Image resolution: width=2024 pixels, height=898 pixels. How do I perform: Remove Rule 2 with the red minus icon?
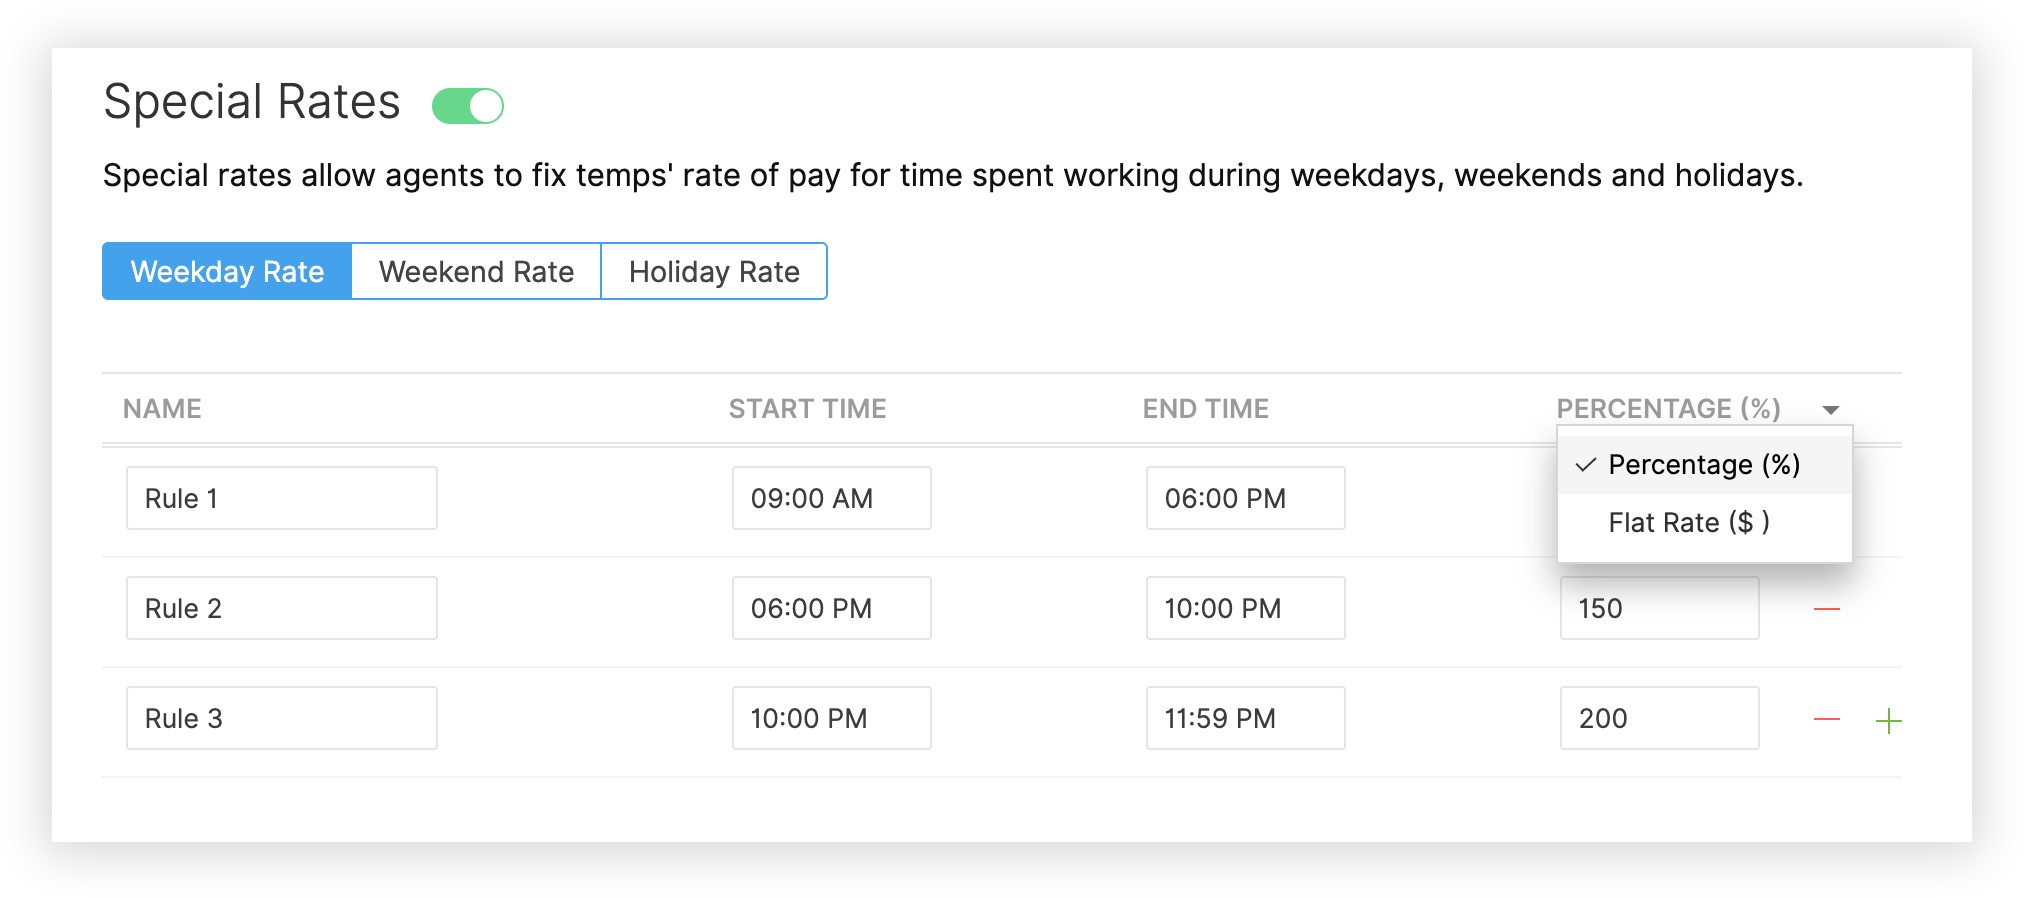point(1826,609)
